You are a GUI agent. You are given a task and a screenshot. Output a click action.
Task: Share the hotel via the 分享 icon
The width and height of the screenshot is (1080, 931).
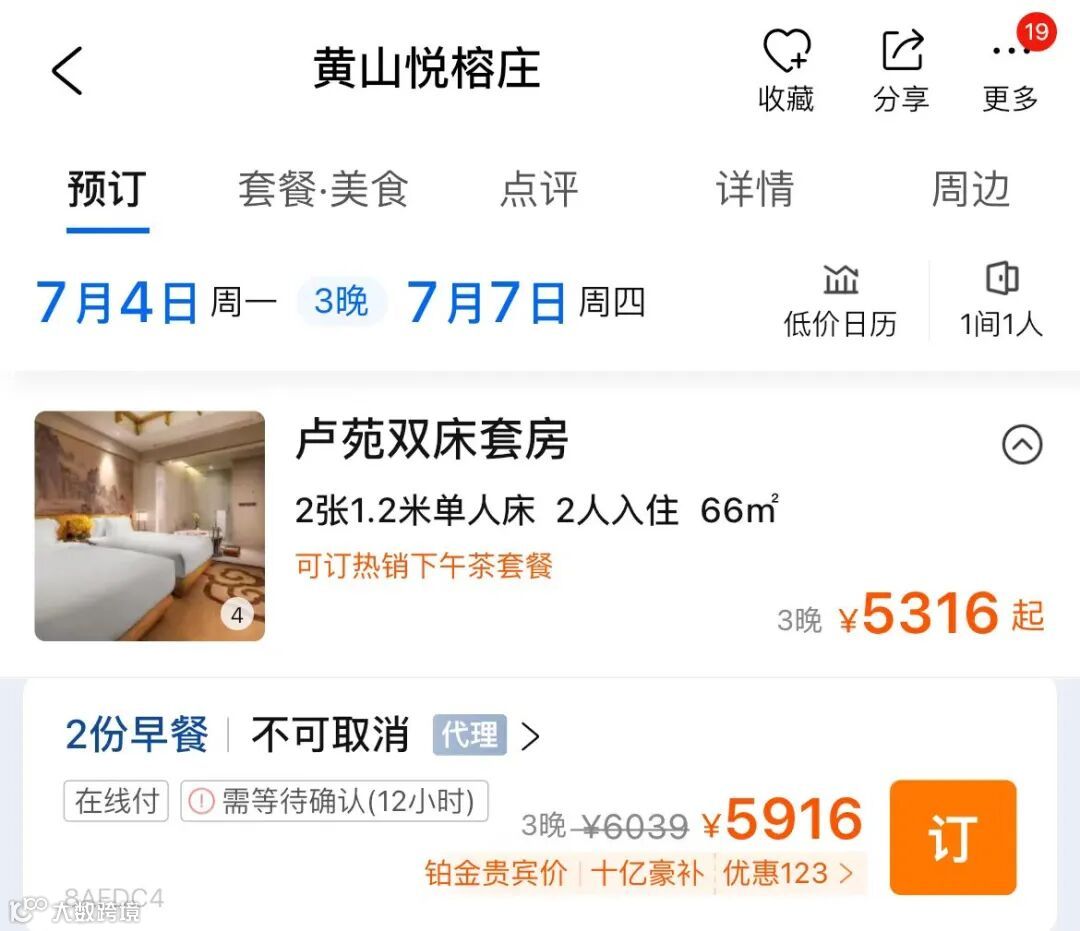(901, 71)
